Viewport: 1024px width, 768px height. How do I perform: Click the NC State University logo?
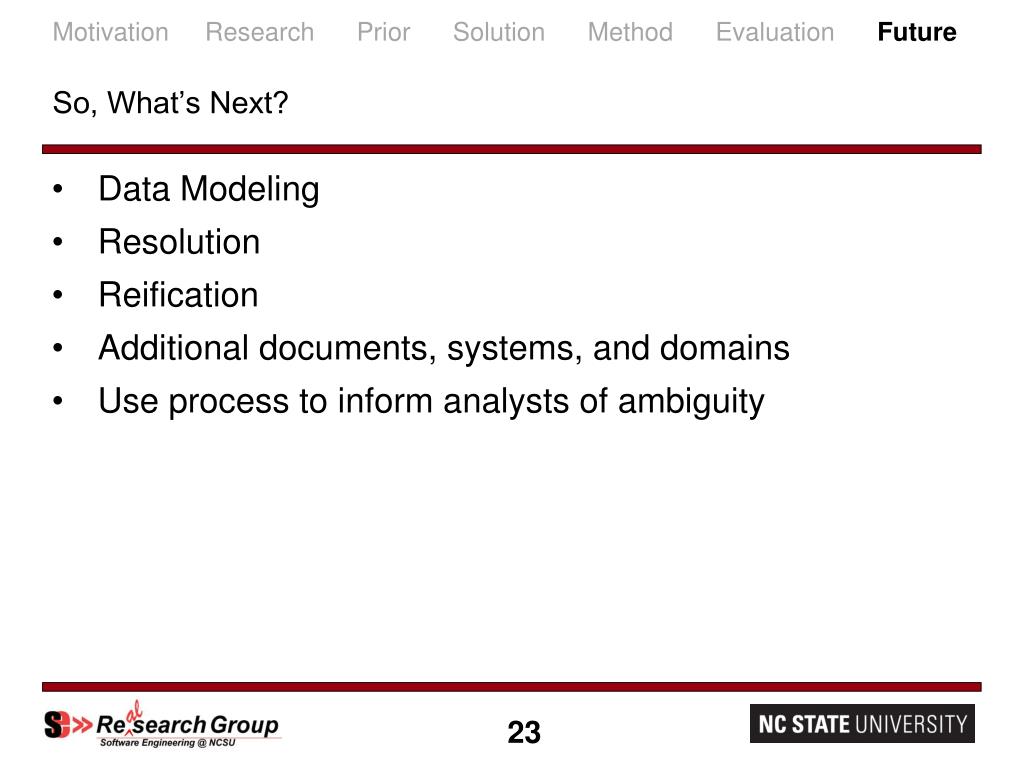(x=862, y=724)
